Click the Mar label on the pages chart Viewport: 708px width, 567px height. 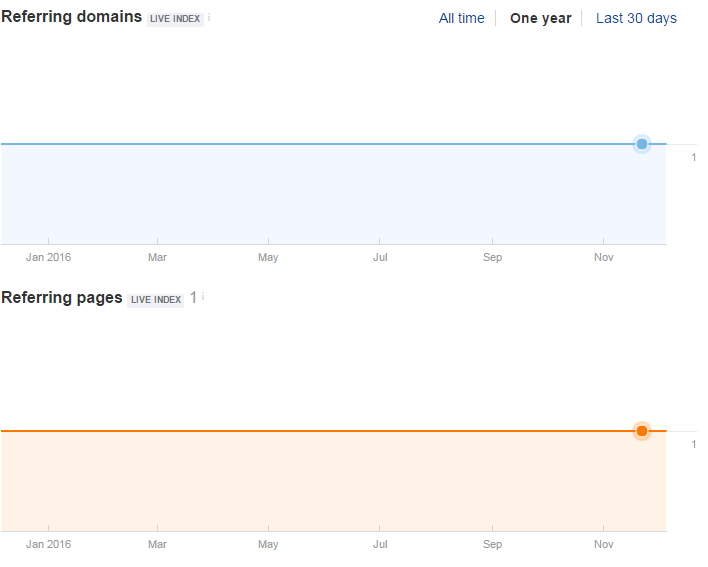pos(157,545)
